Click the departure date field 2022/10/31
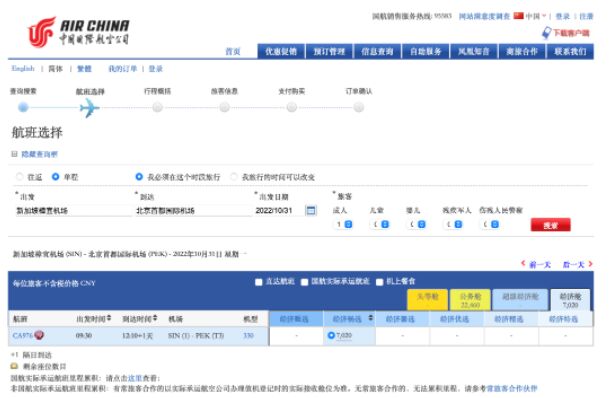 [x=279, y=211]
